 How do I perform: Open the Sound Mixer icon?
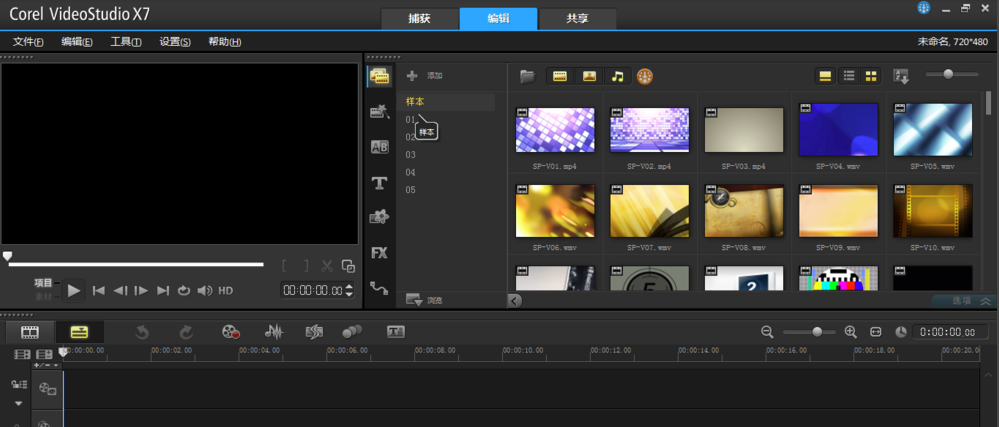point(274,332)
